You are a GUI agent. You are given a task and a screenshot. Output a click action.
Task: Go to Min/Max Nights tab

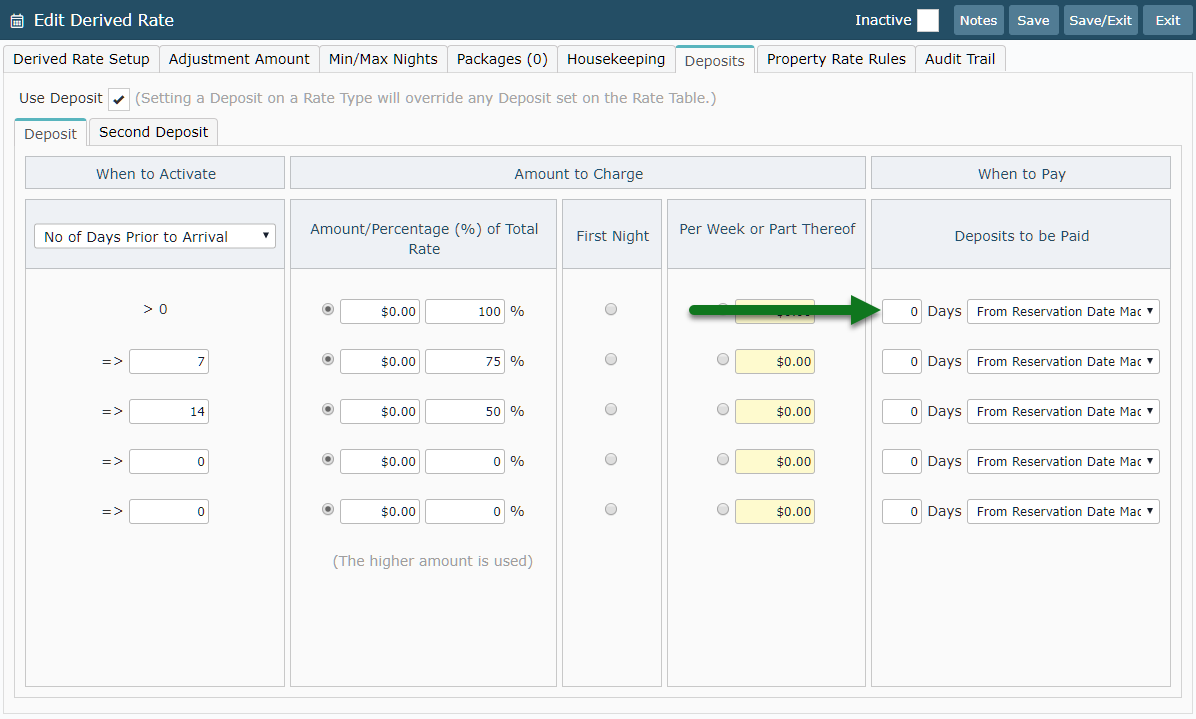click(383, 59)
